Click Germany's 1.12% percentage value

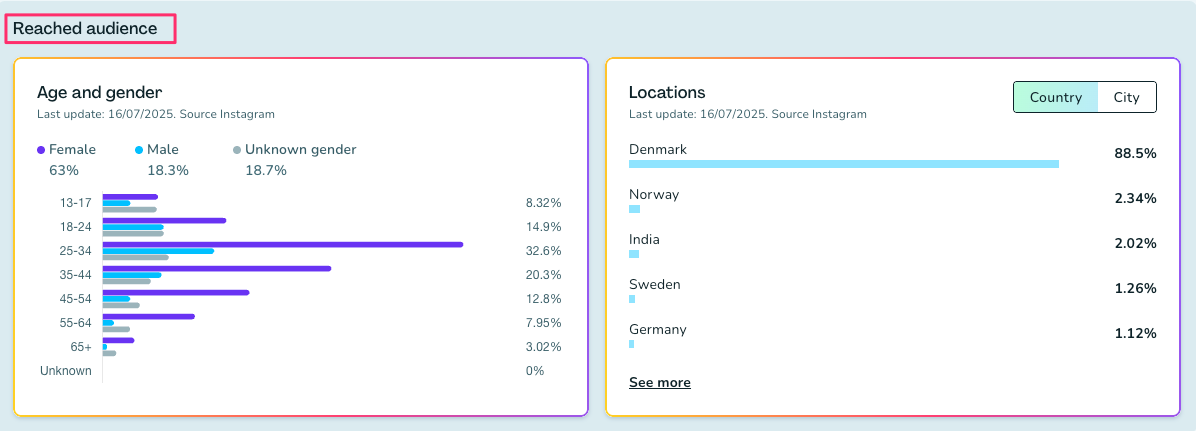[x=1135, y=333]
